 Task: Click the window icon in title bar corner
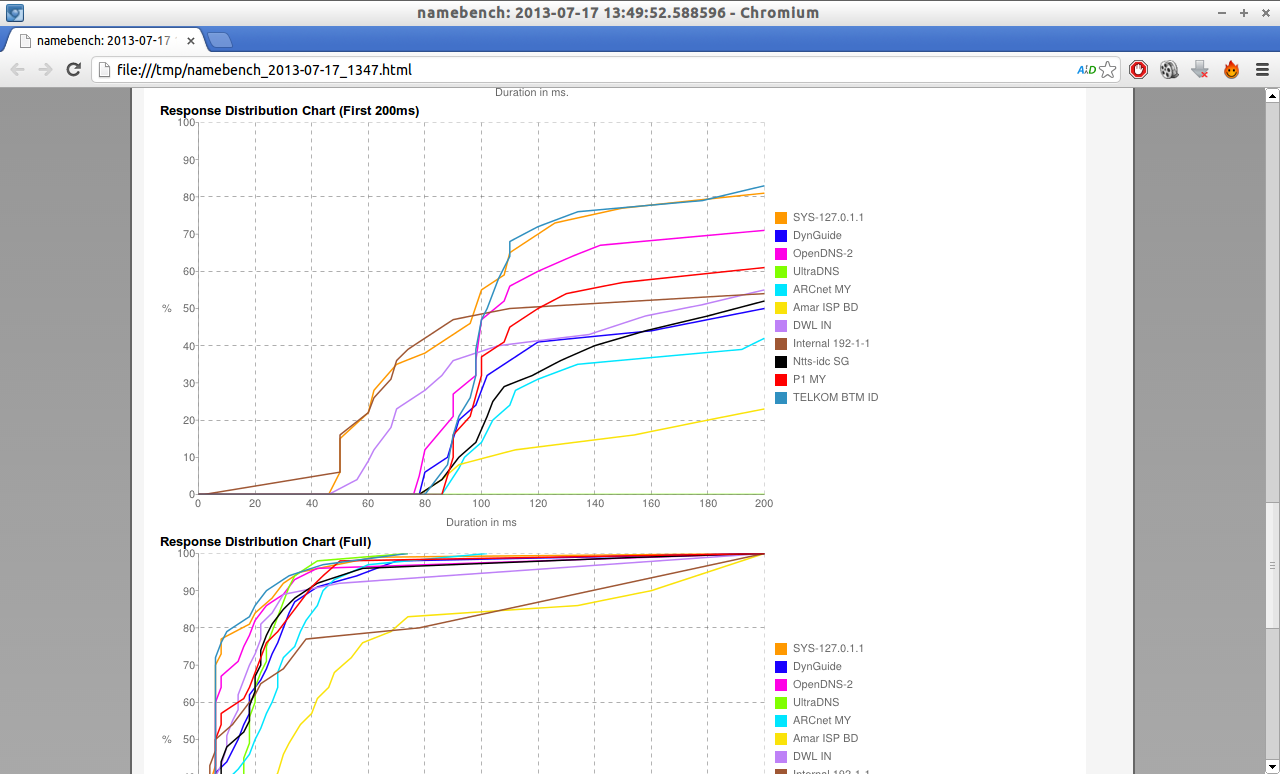click(x=14, y=13)
